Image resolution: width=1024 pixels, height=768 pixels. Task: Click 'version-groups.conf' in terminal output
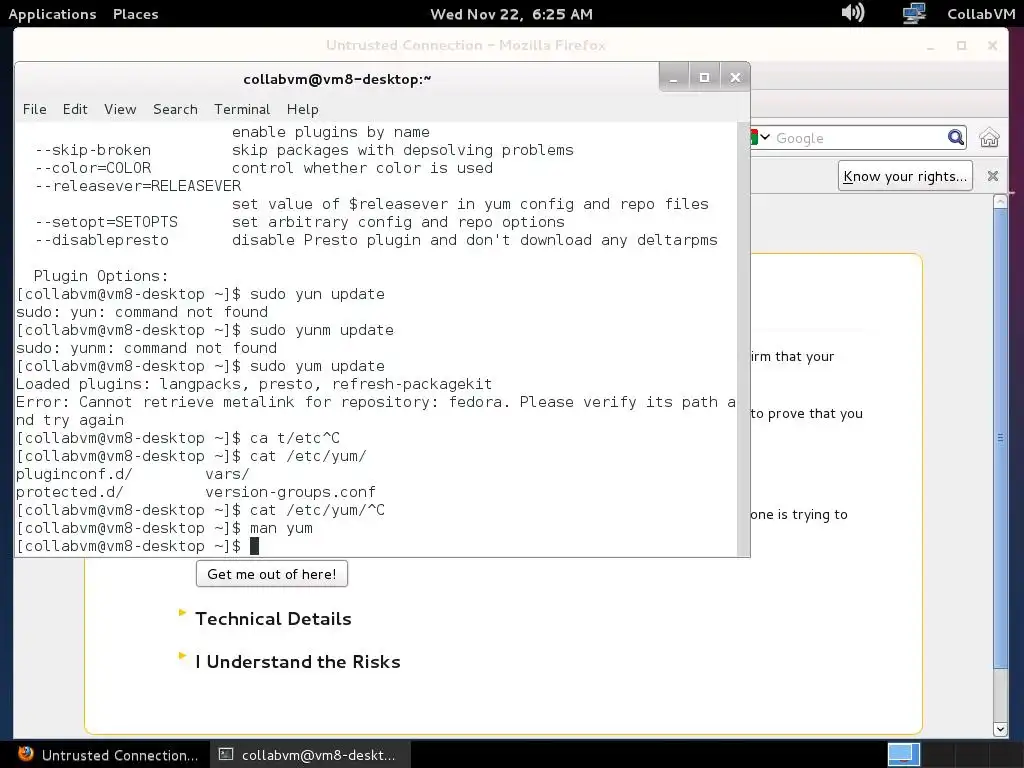point(291,492)
